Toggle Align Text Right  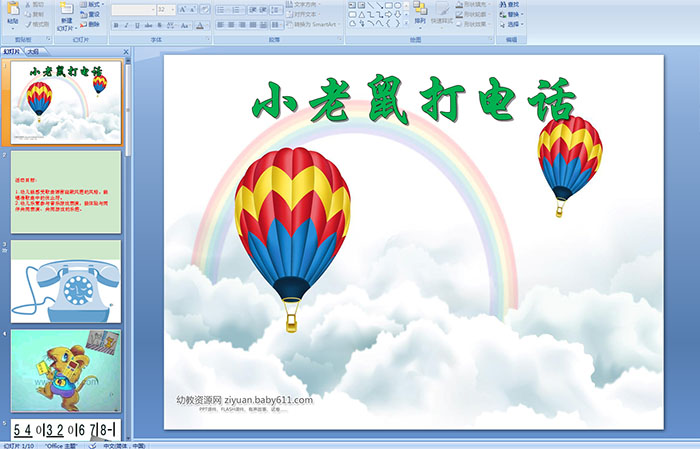coord(242,25)
